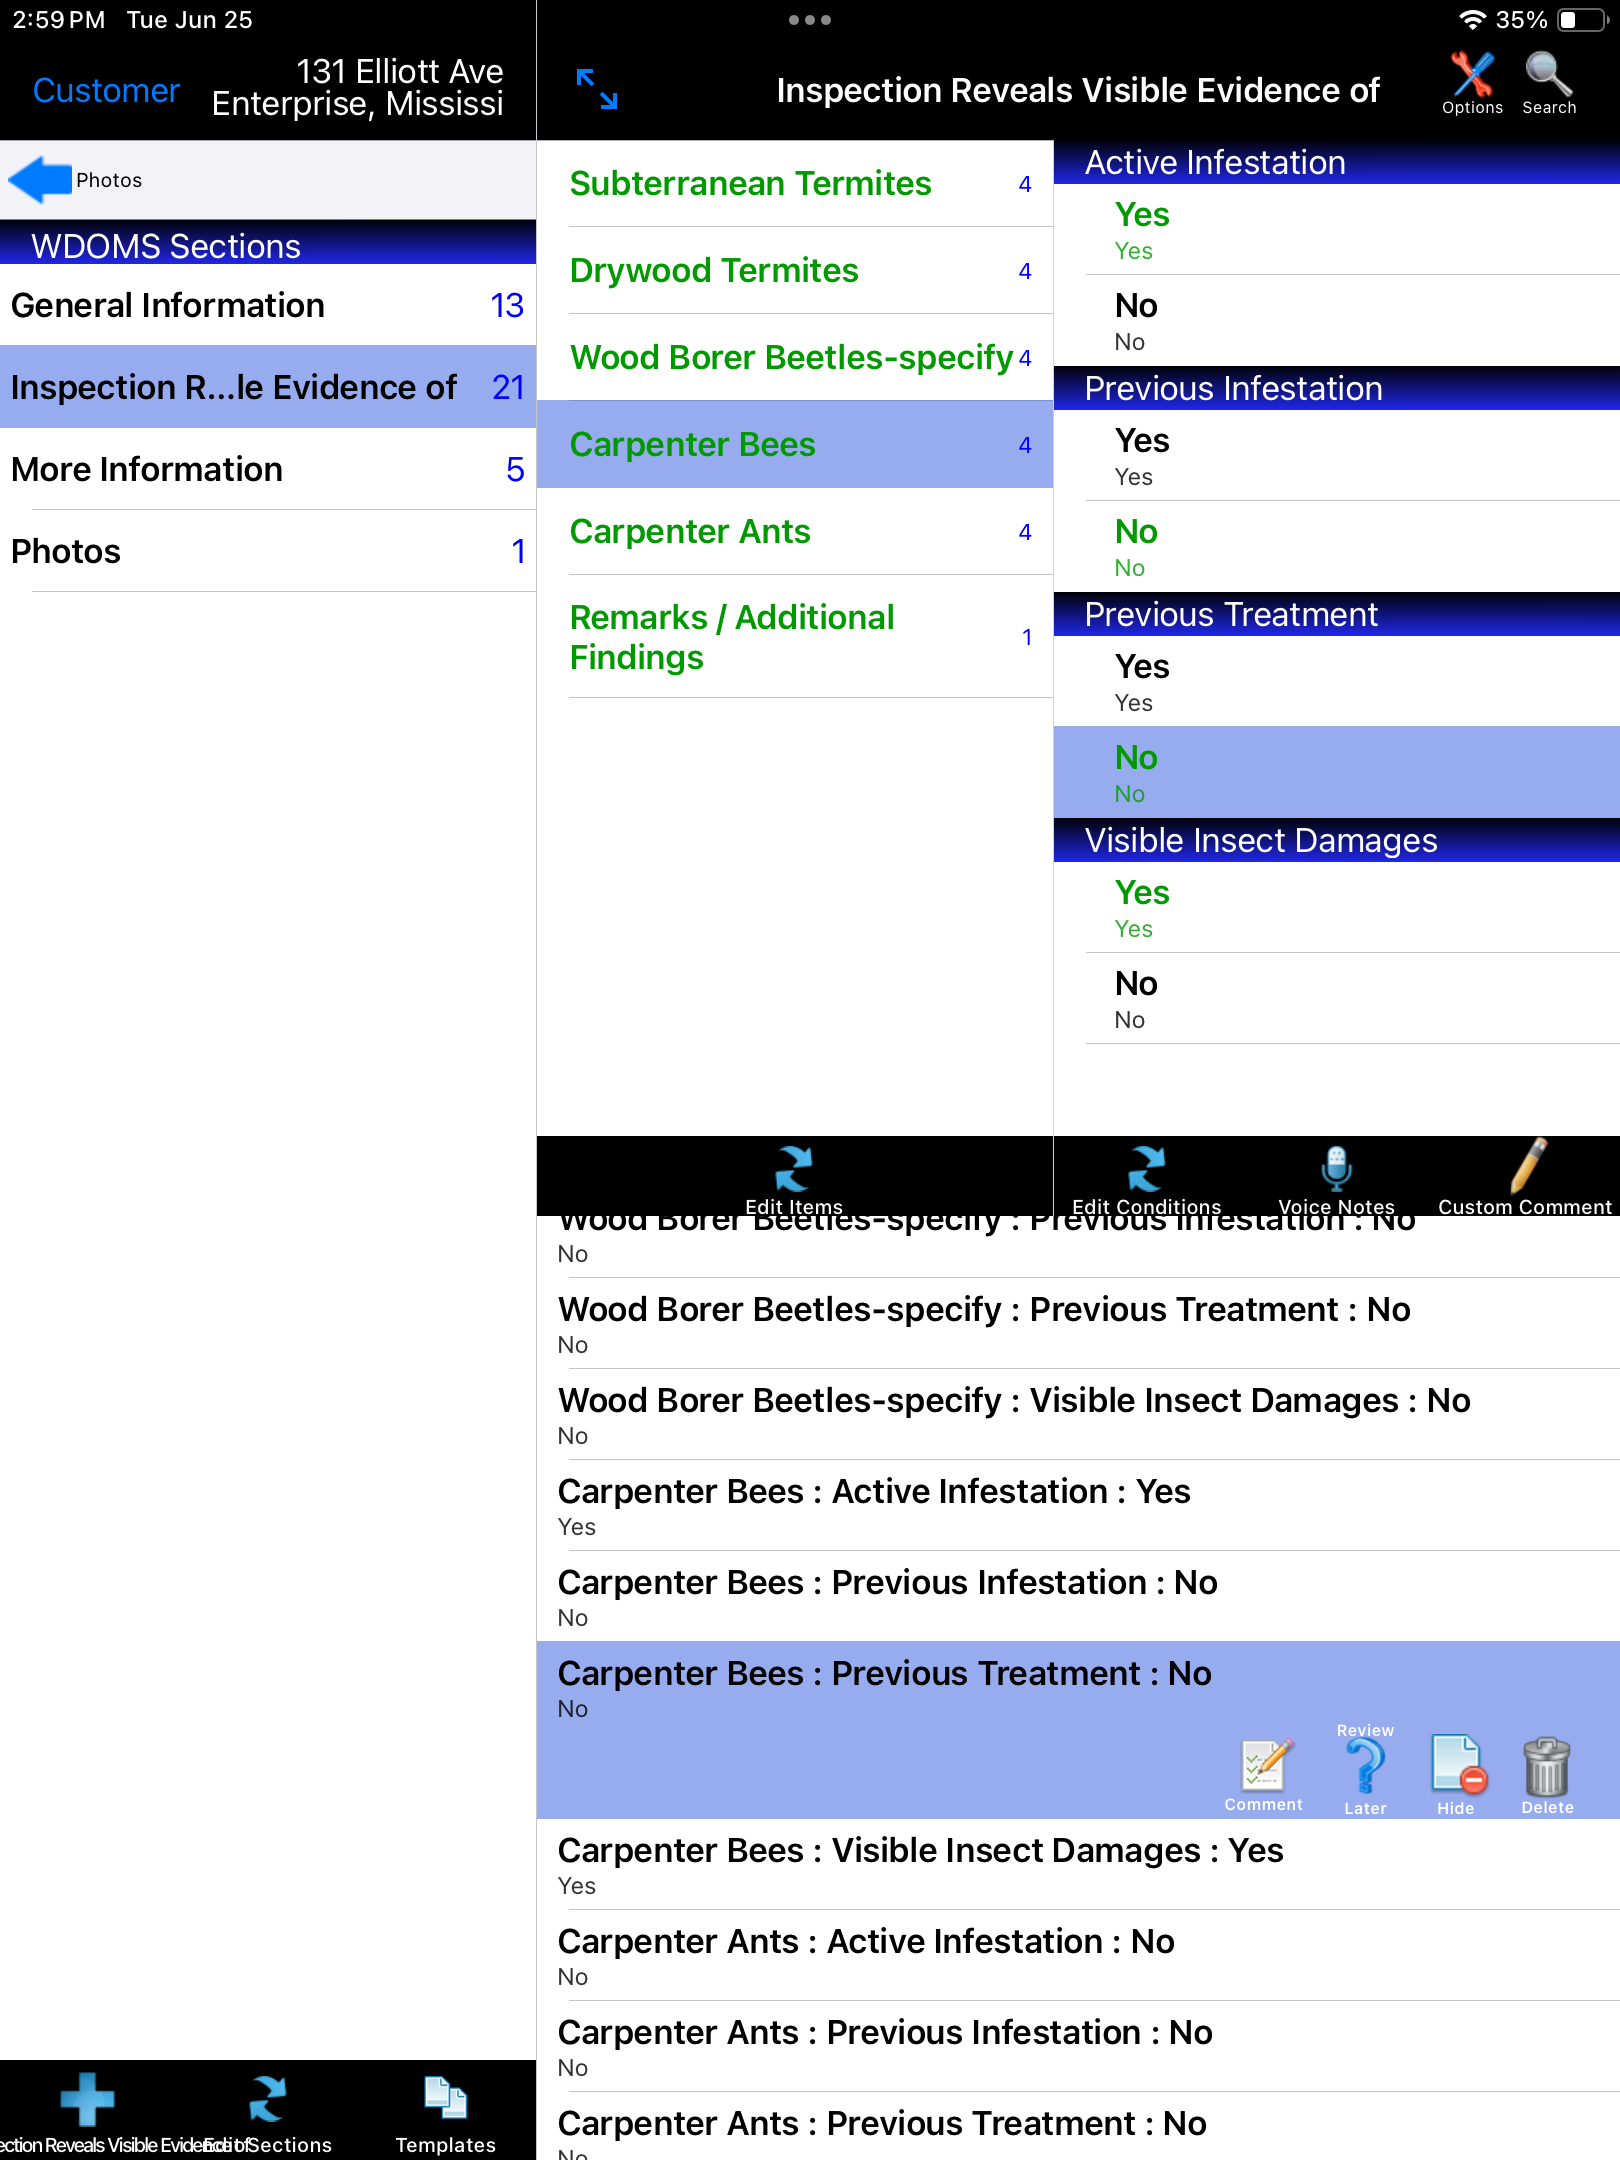This screenshot has height=2160, width=1620.
Task: Choose Yes under Visible Insect Damages
Action: point(1337,908)
